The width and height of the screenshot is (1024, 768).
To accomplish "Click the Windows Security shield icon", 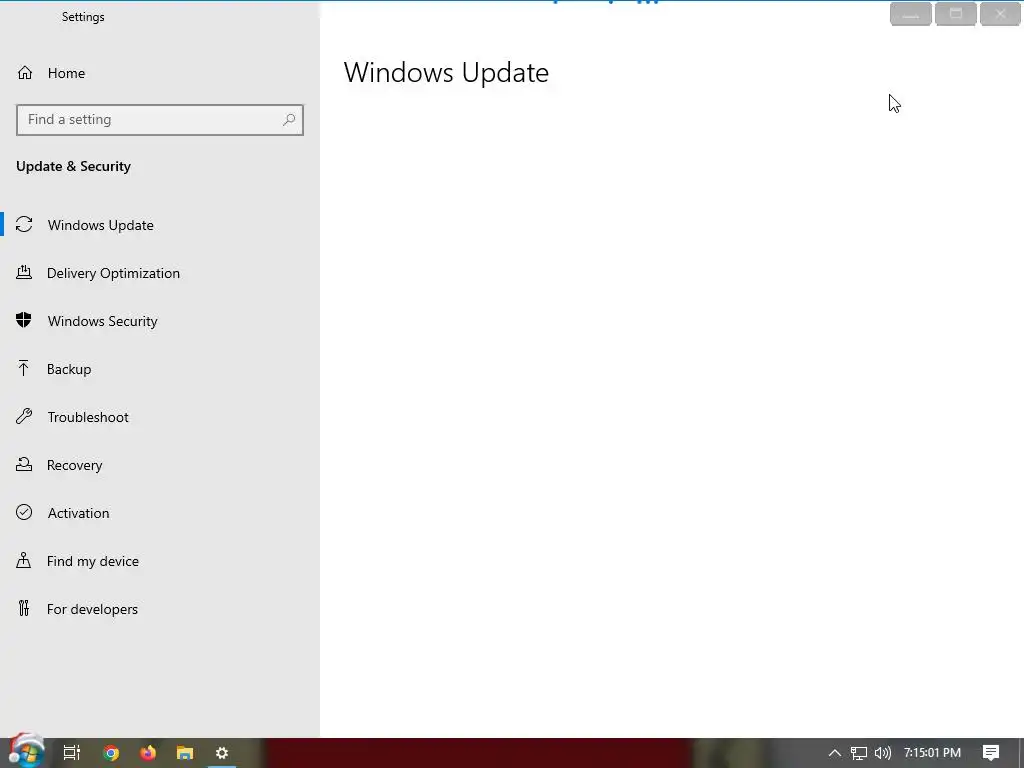I will pyautogui.click(x=24, y=320).
